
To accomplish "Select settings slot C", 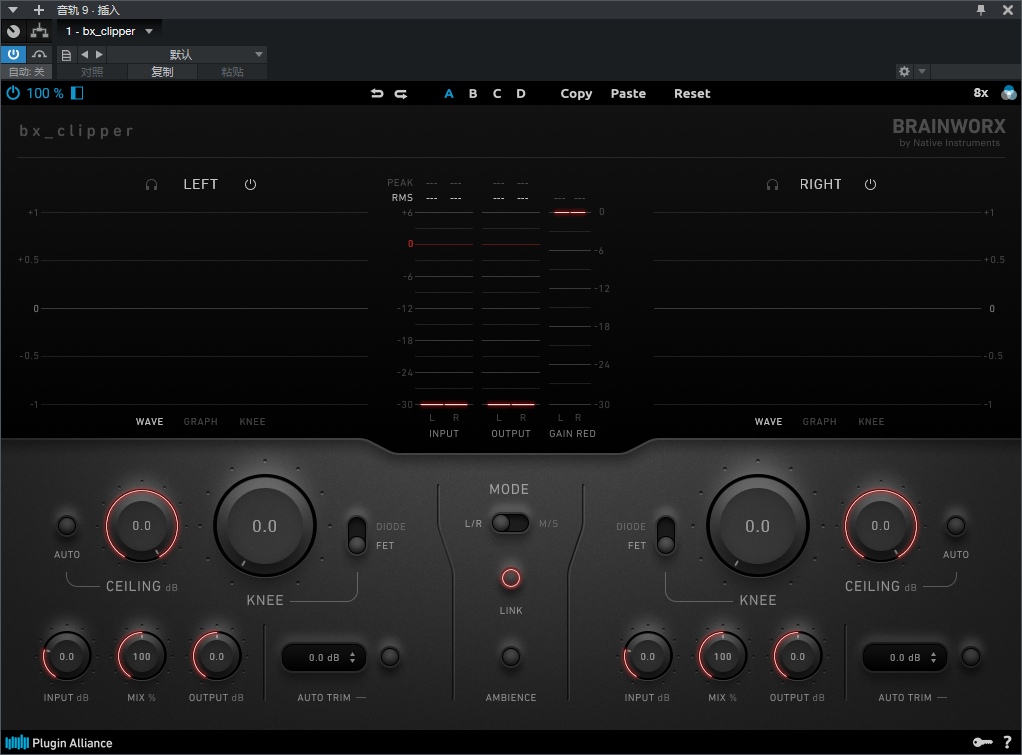I will pos(497,94).
